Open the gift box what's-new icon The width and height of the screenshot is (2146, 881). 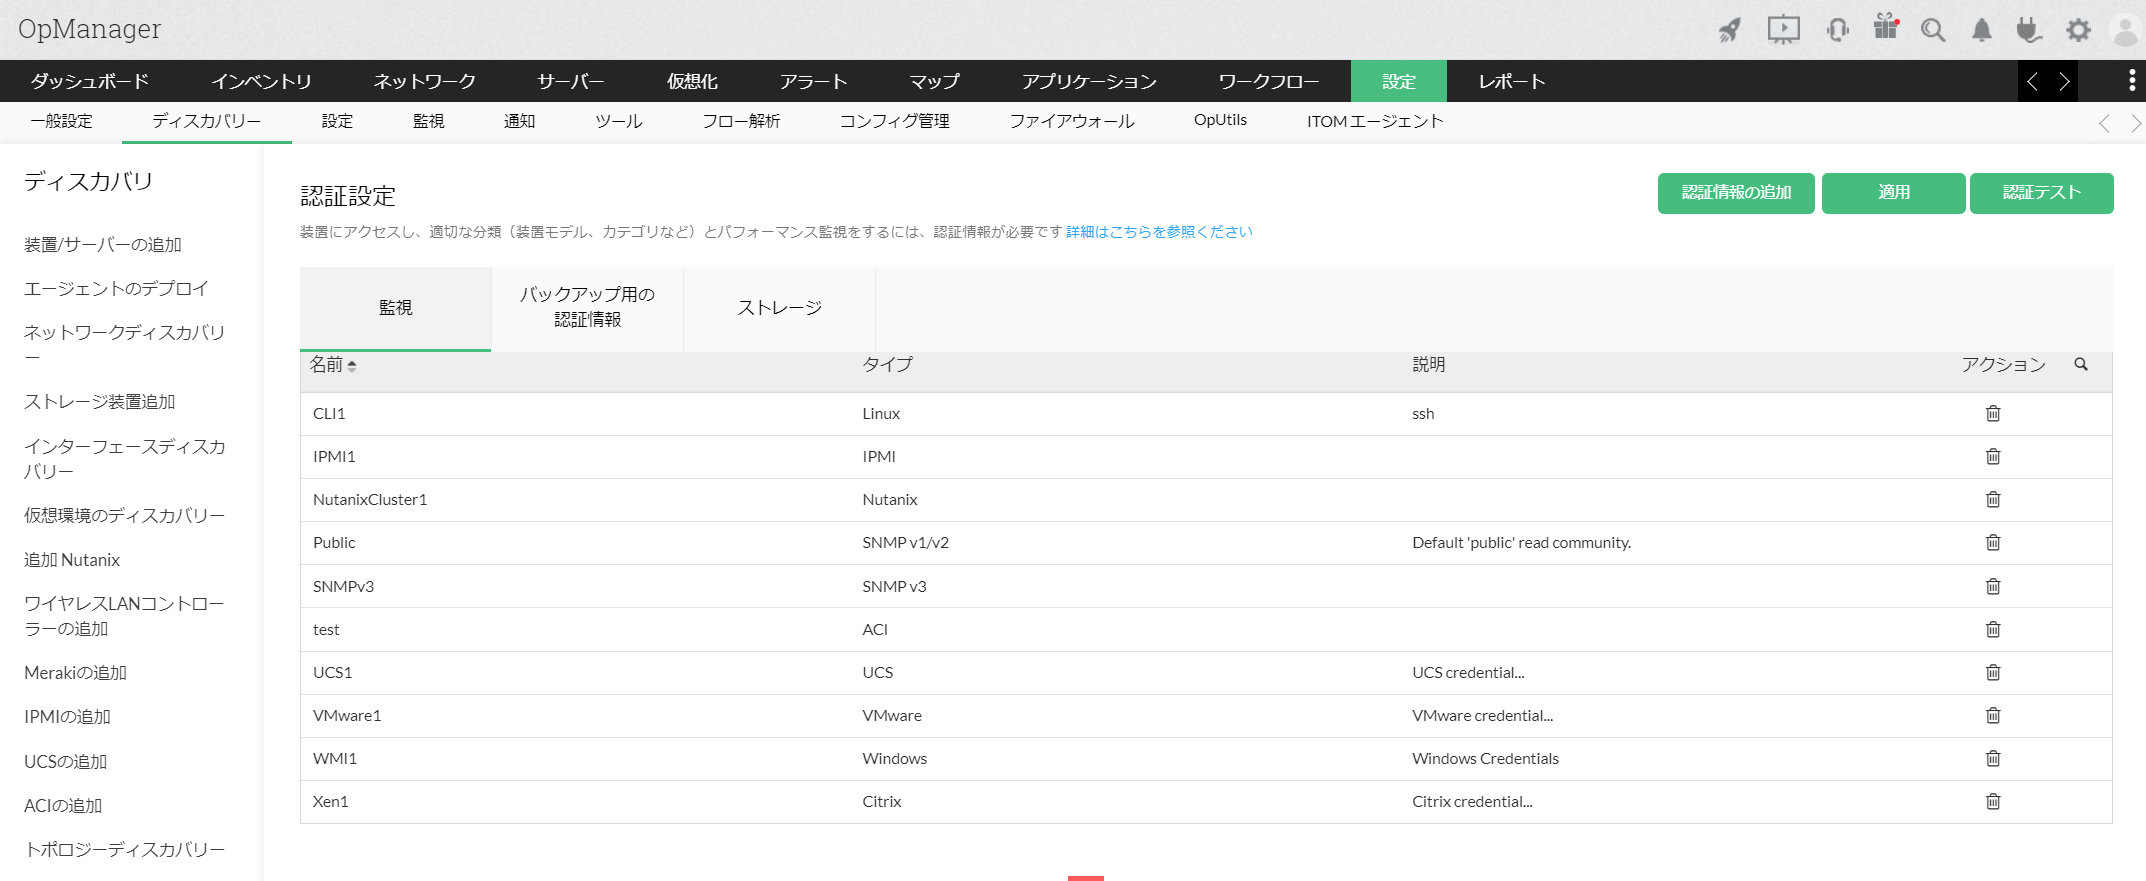[1886, 28]
